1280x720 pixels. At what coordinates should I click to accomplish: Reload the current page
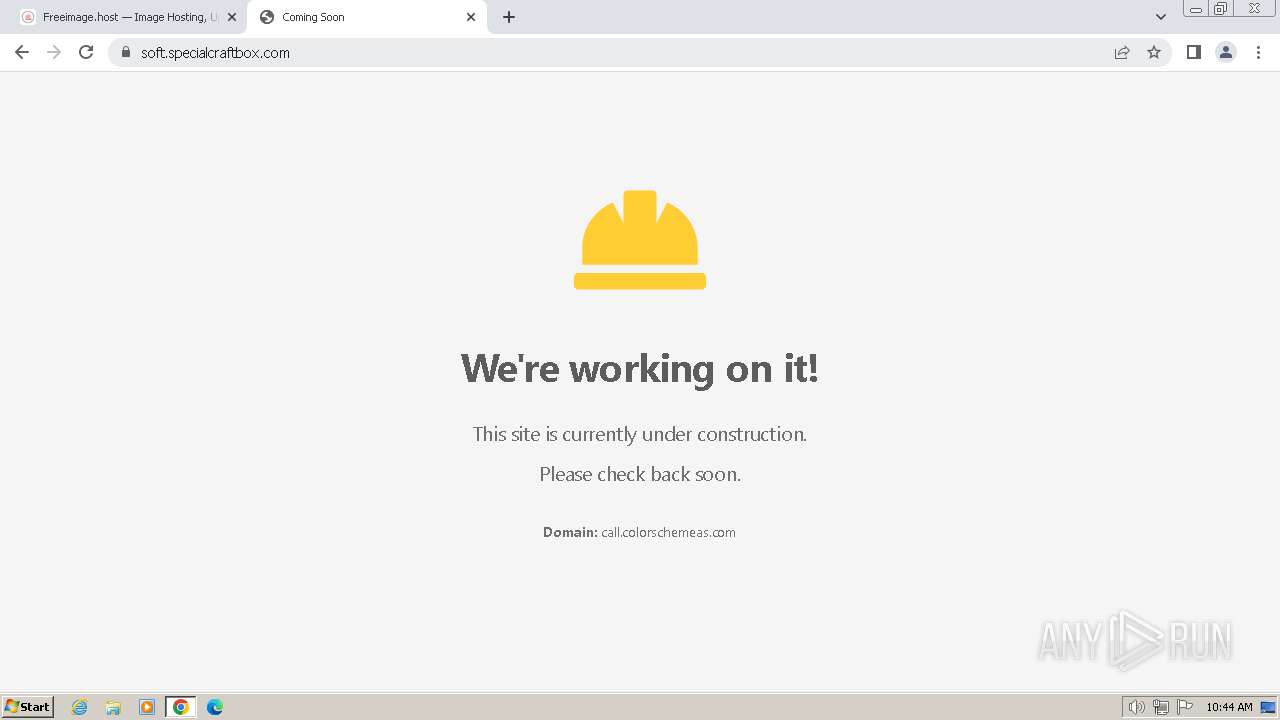86,52
